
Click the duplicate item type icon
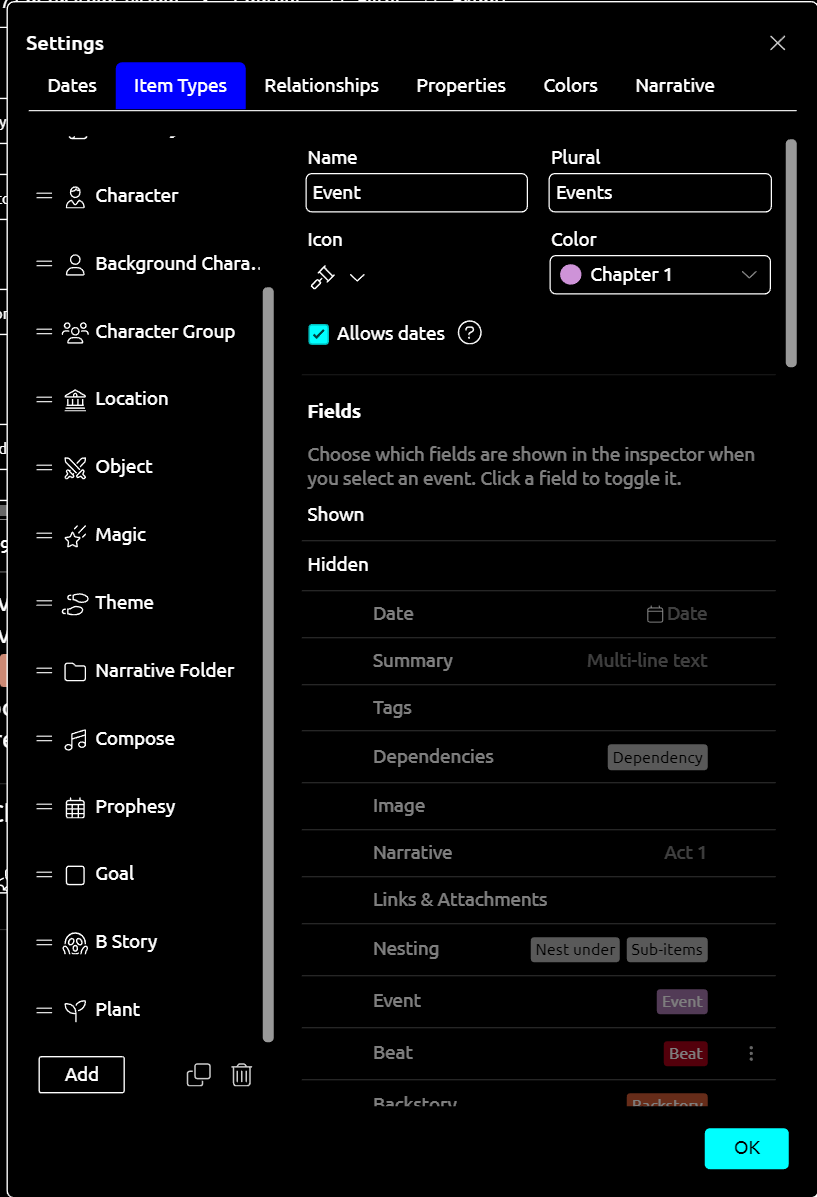click(x=199, y=1075)
